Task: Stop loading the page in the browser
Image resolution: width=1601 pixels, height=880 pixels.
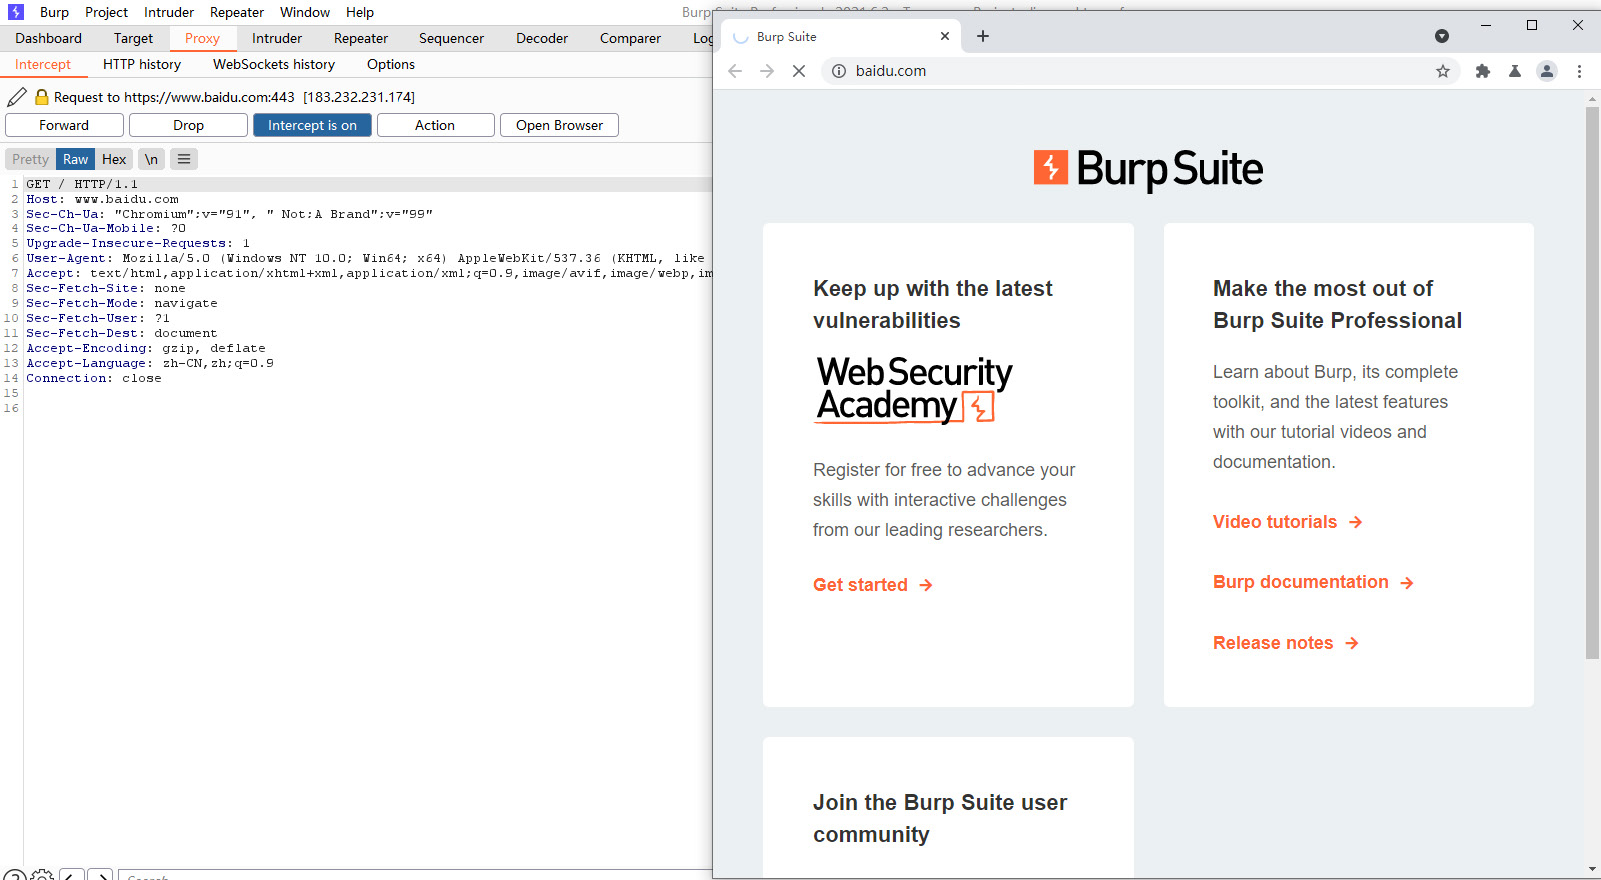Action: coord(799,71)
